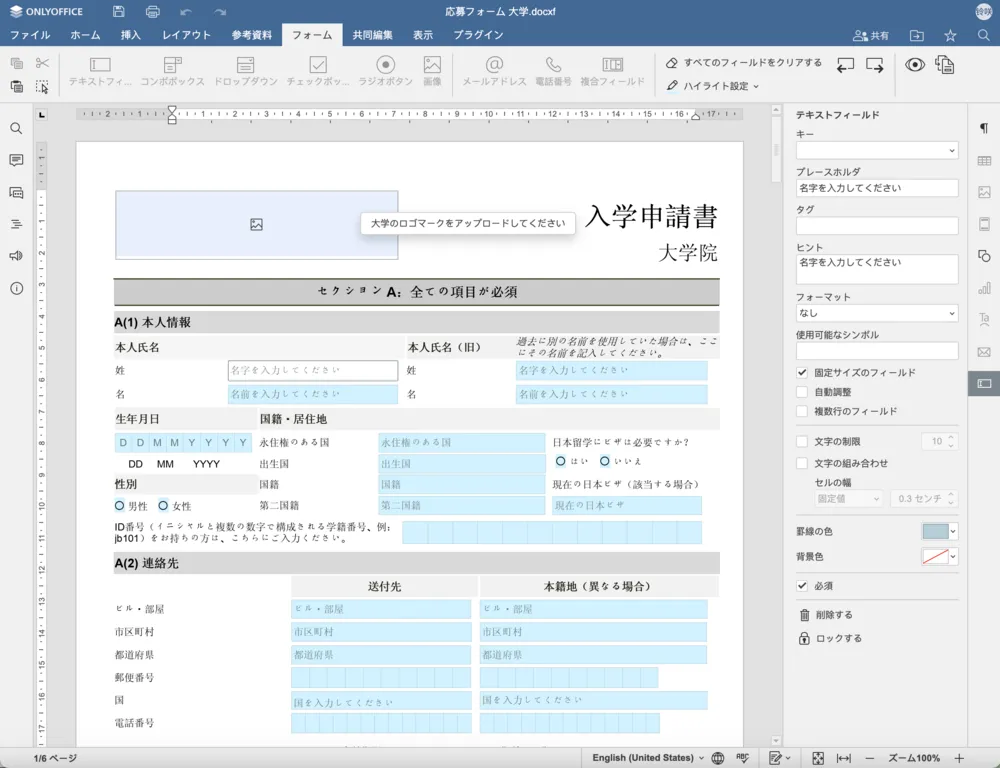Screen dimensions: 1000x768
Task: Select the 男性 radio button
Action: [120, 506]
